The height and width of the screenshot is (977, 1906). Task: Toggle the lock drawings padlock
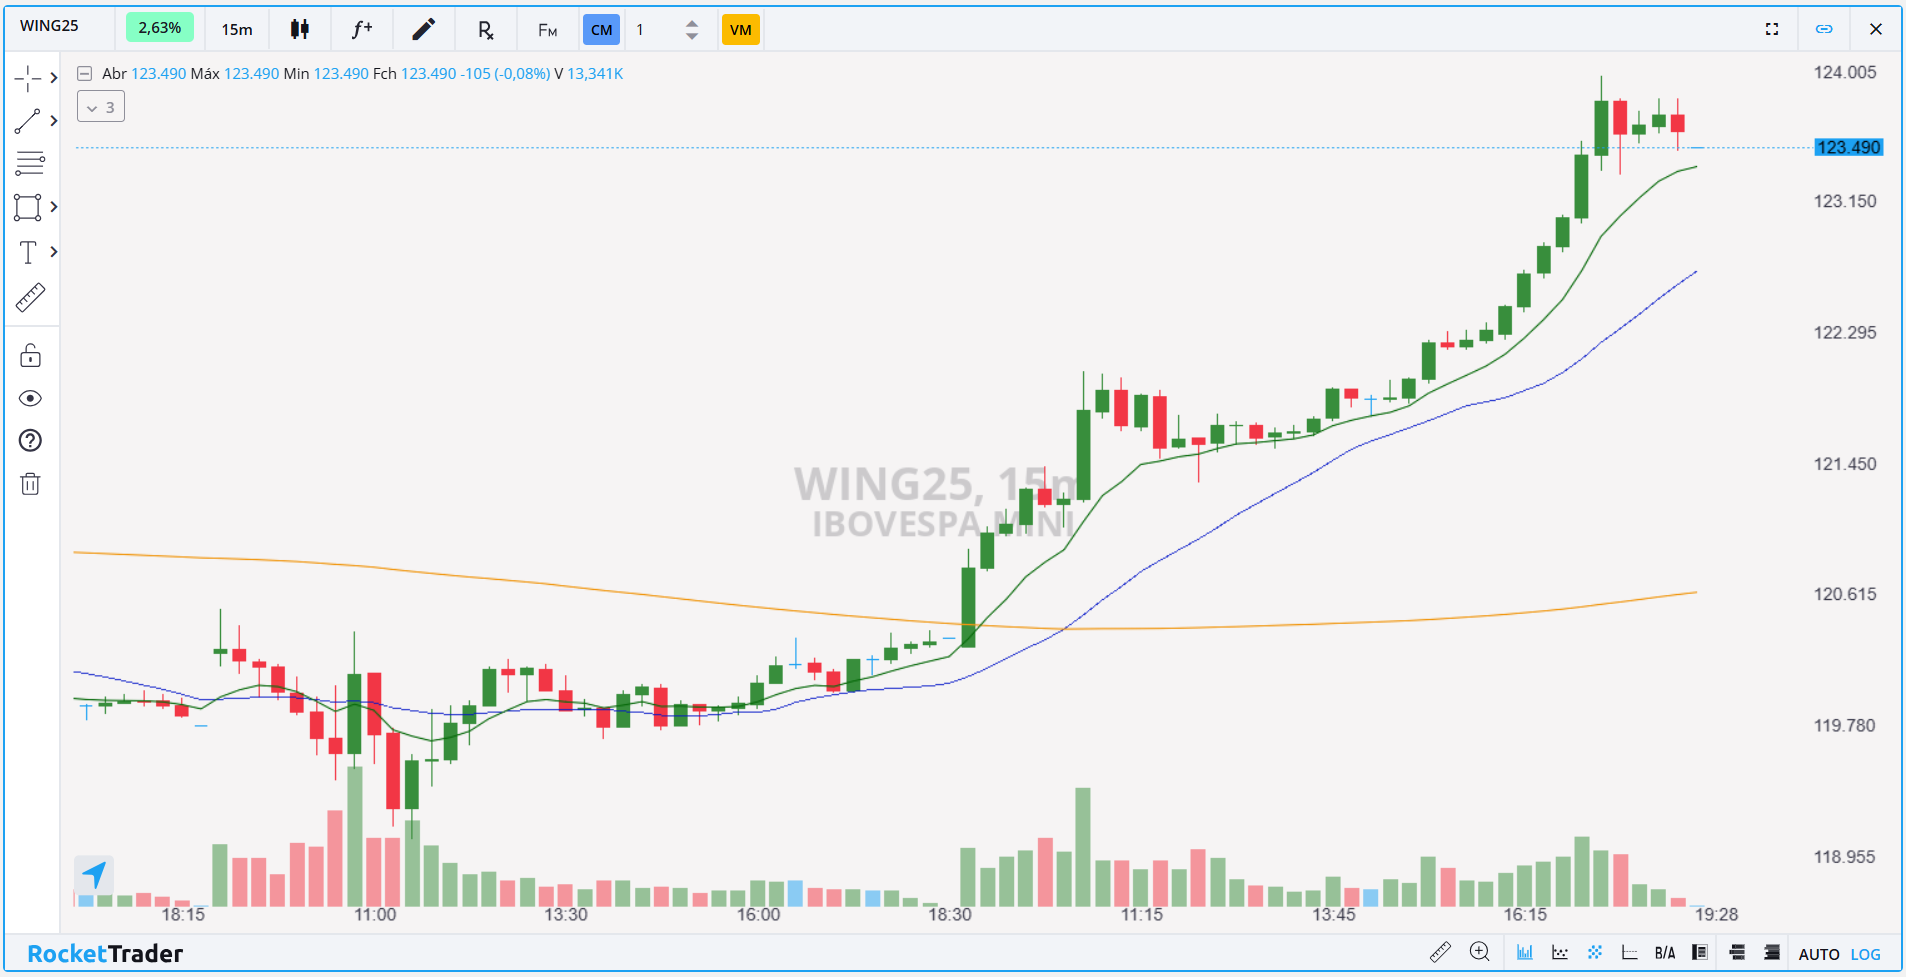click(x=30, y=355)
